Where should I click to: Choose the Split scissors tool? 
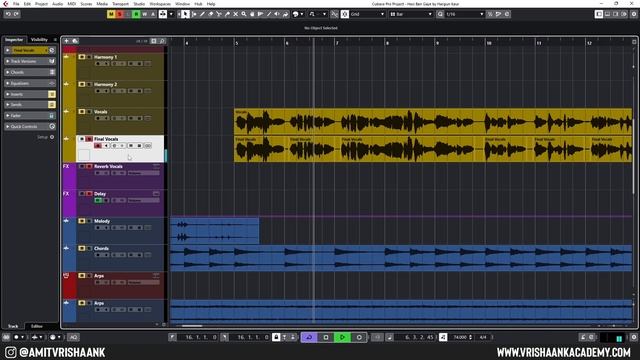coord(219,14)
